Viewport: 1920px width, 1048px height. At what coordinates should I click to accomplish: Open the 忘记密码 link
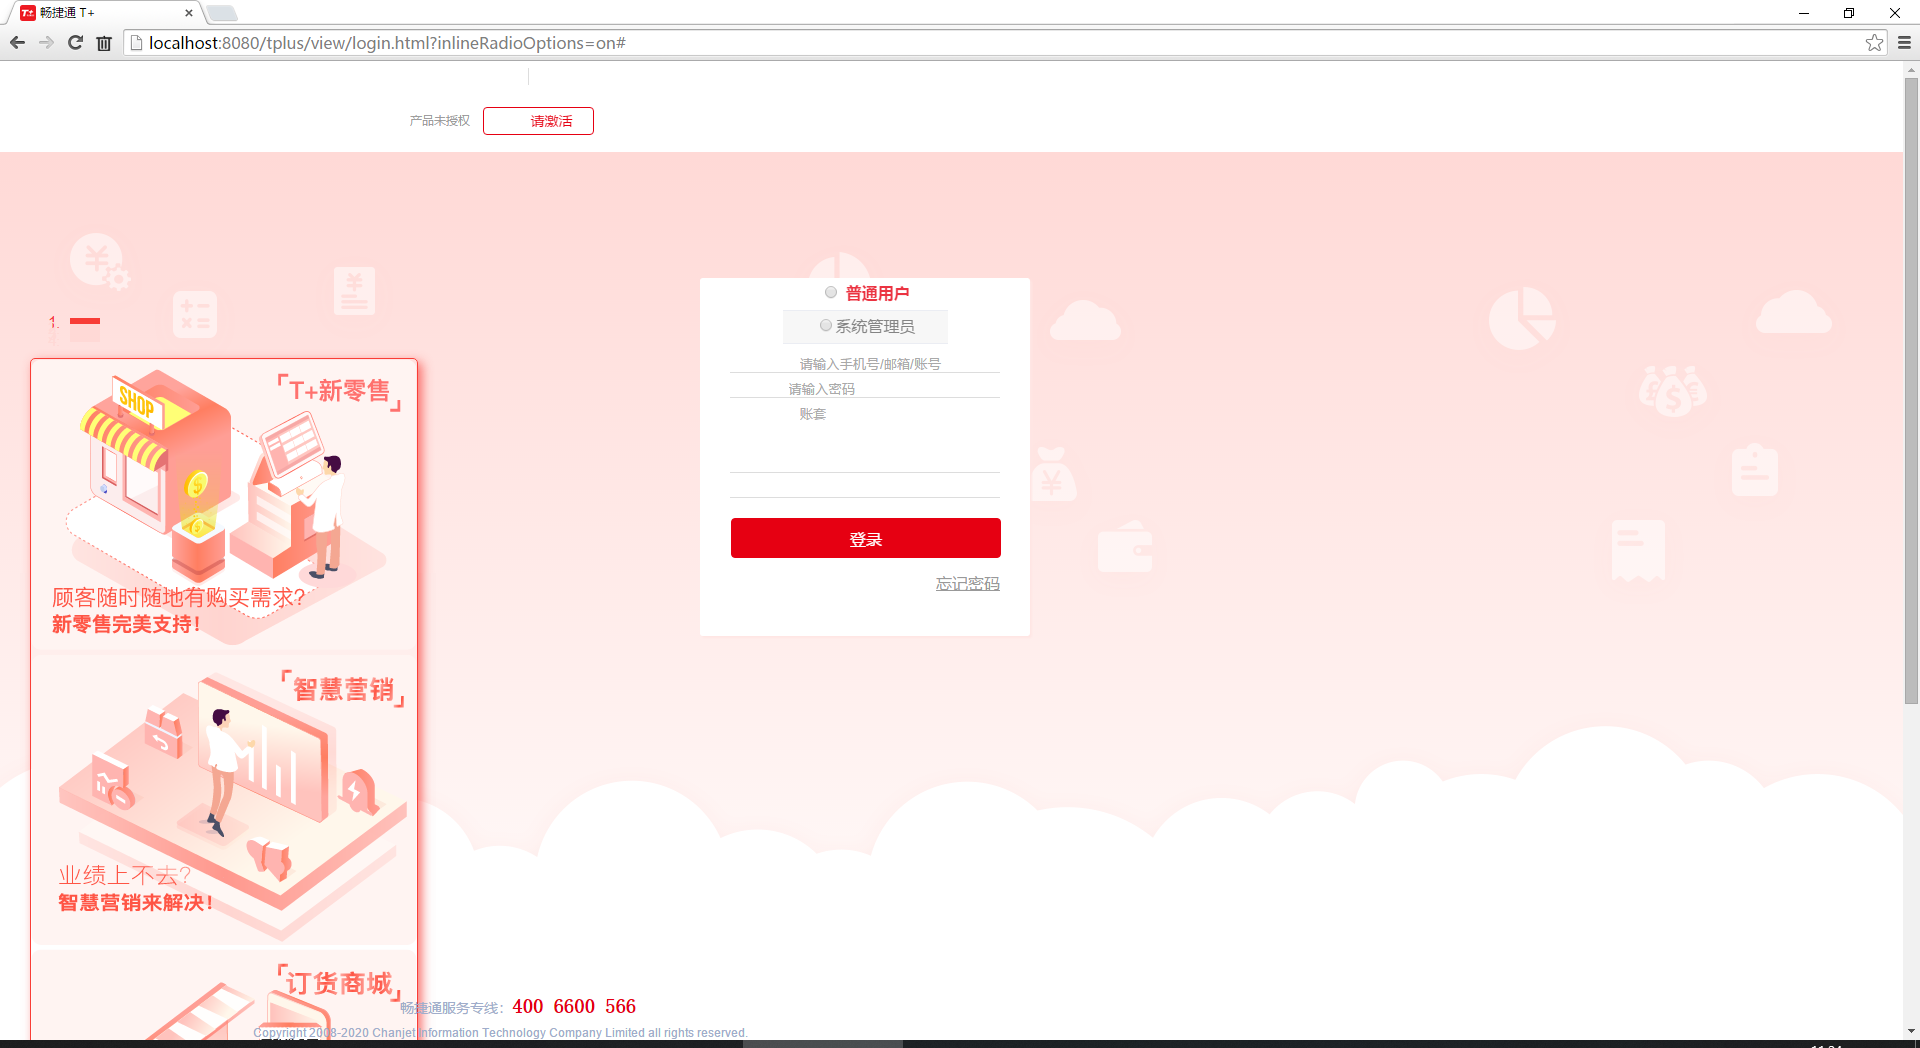tap(967, 584)
